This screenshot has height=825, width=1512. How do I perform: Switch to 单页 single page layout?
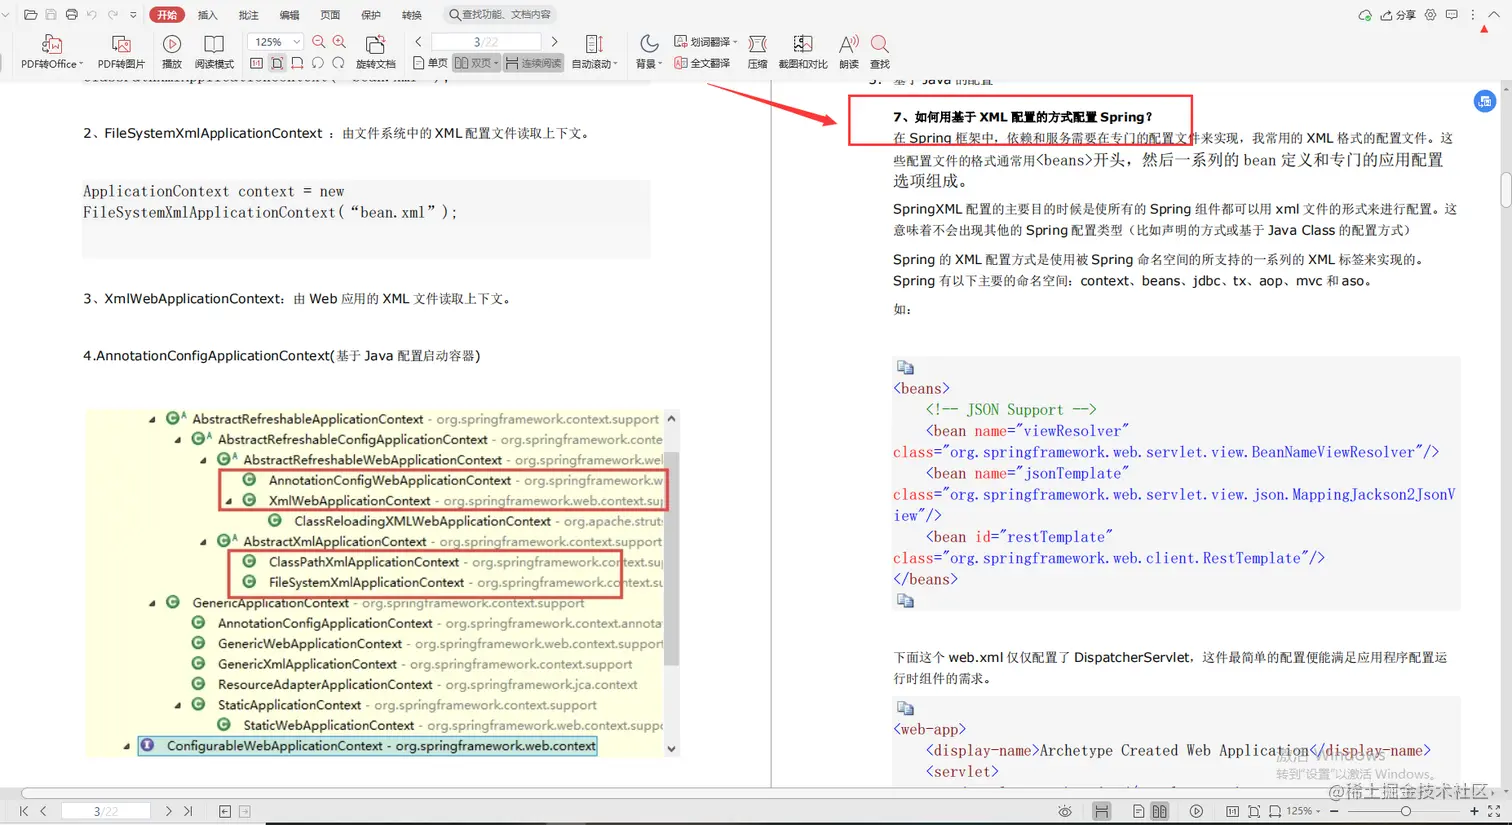(430, 63)
